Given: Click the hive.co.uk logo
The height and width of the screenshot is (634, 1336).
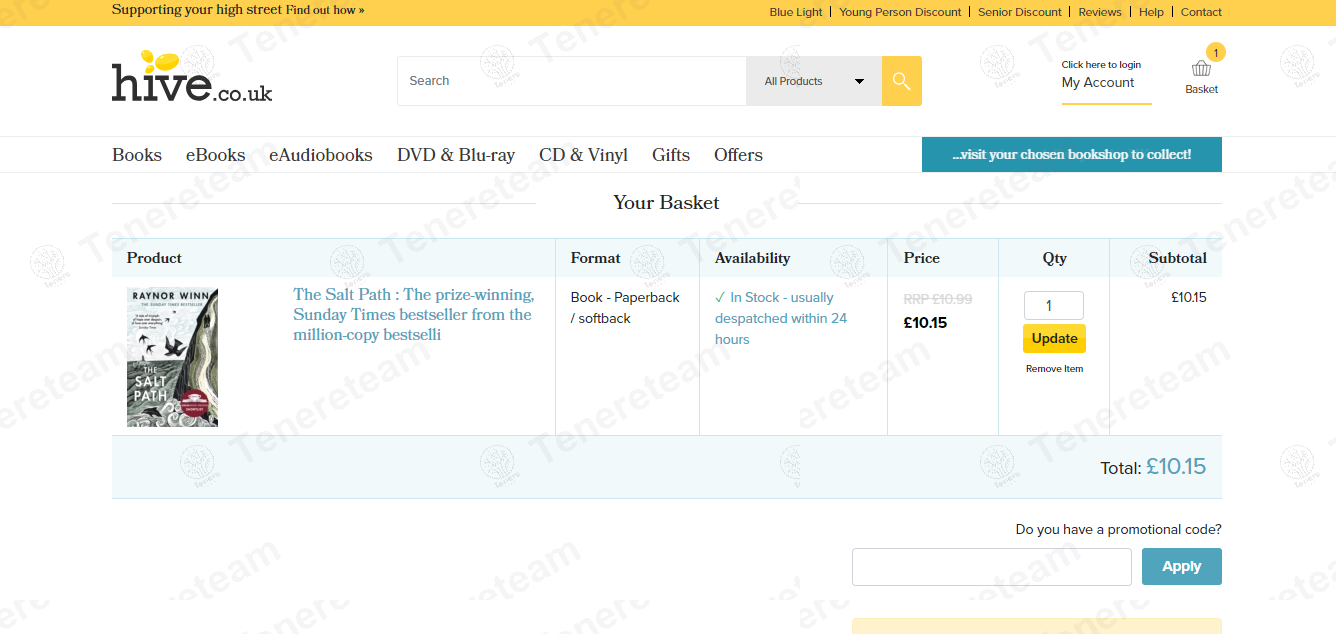Looking at the screenshot, I should click(192, 76).
